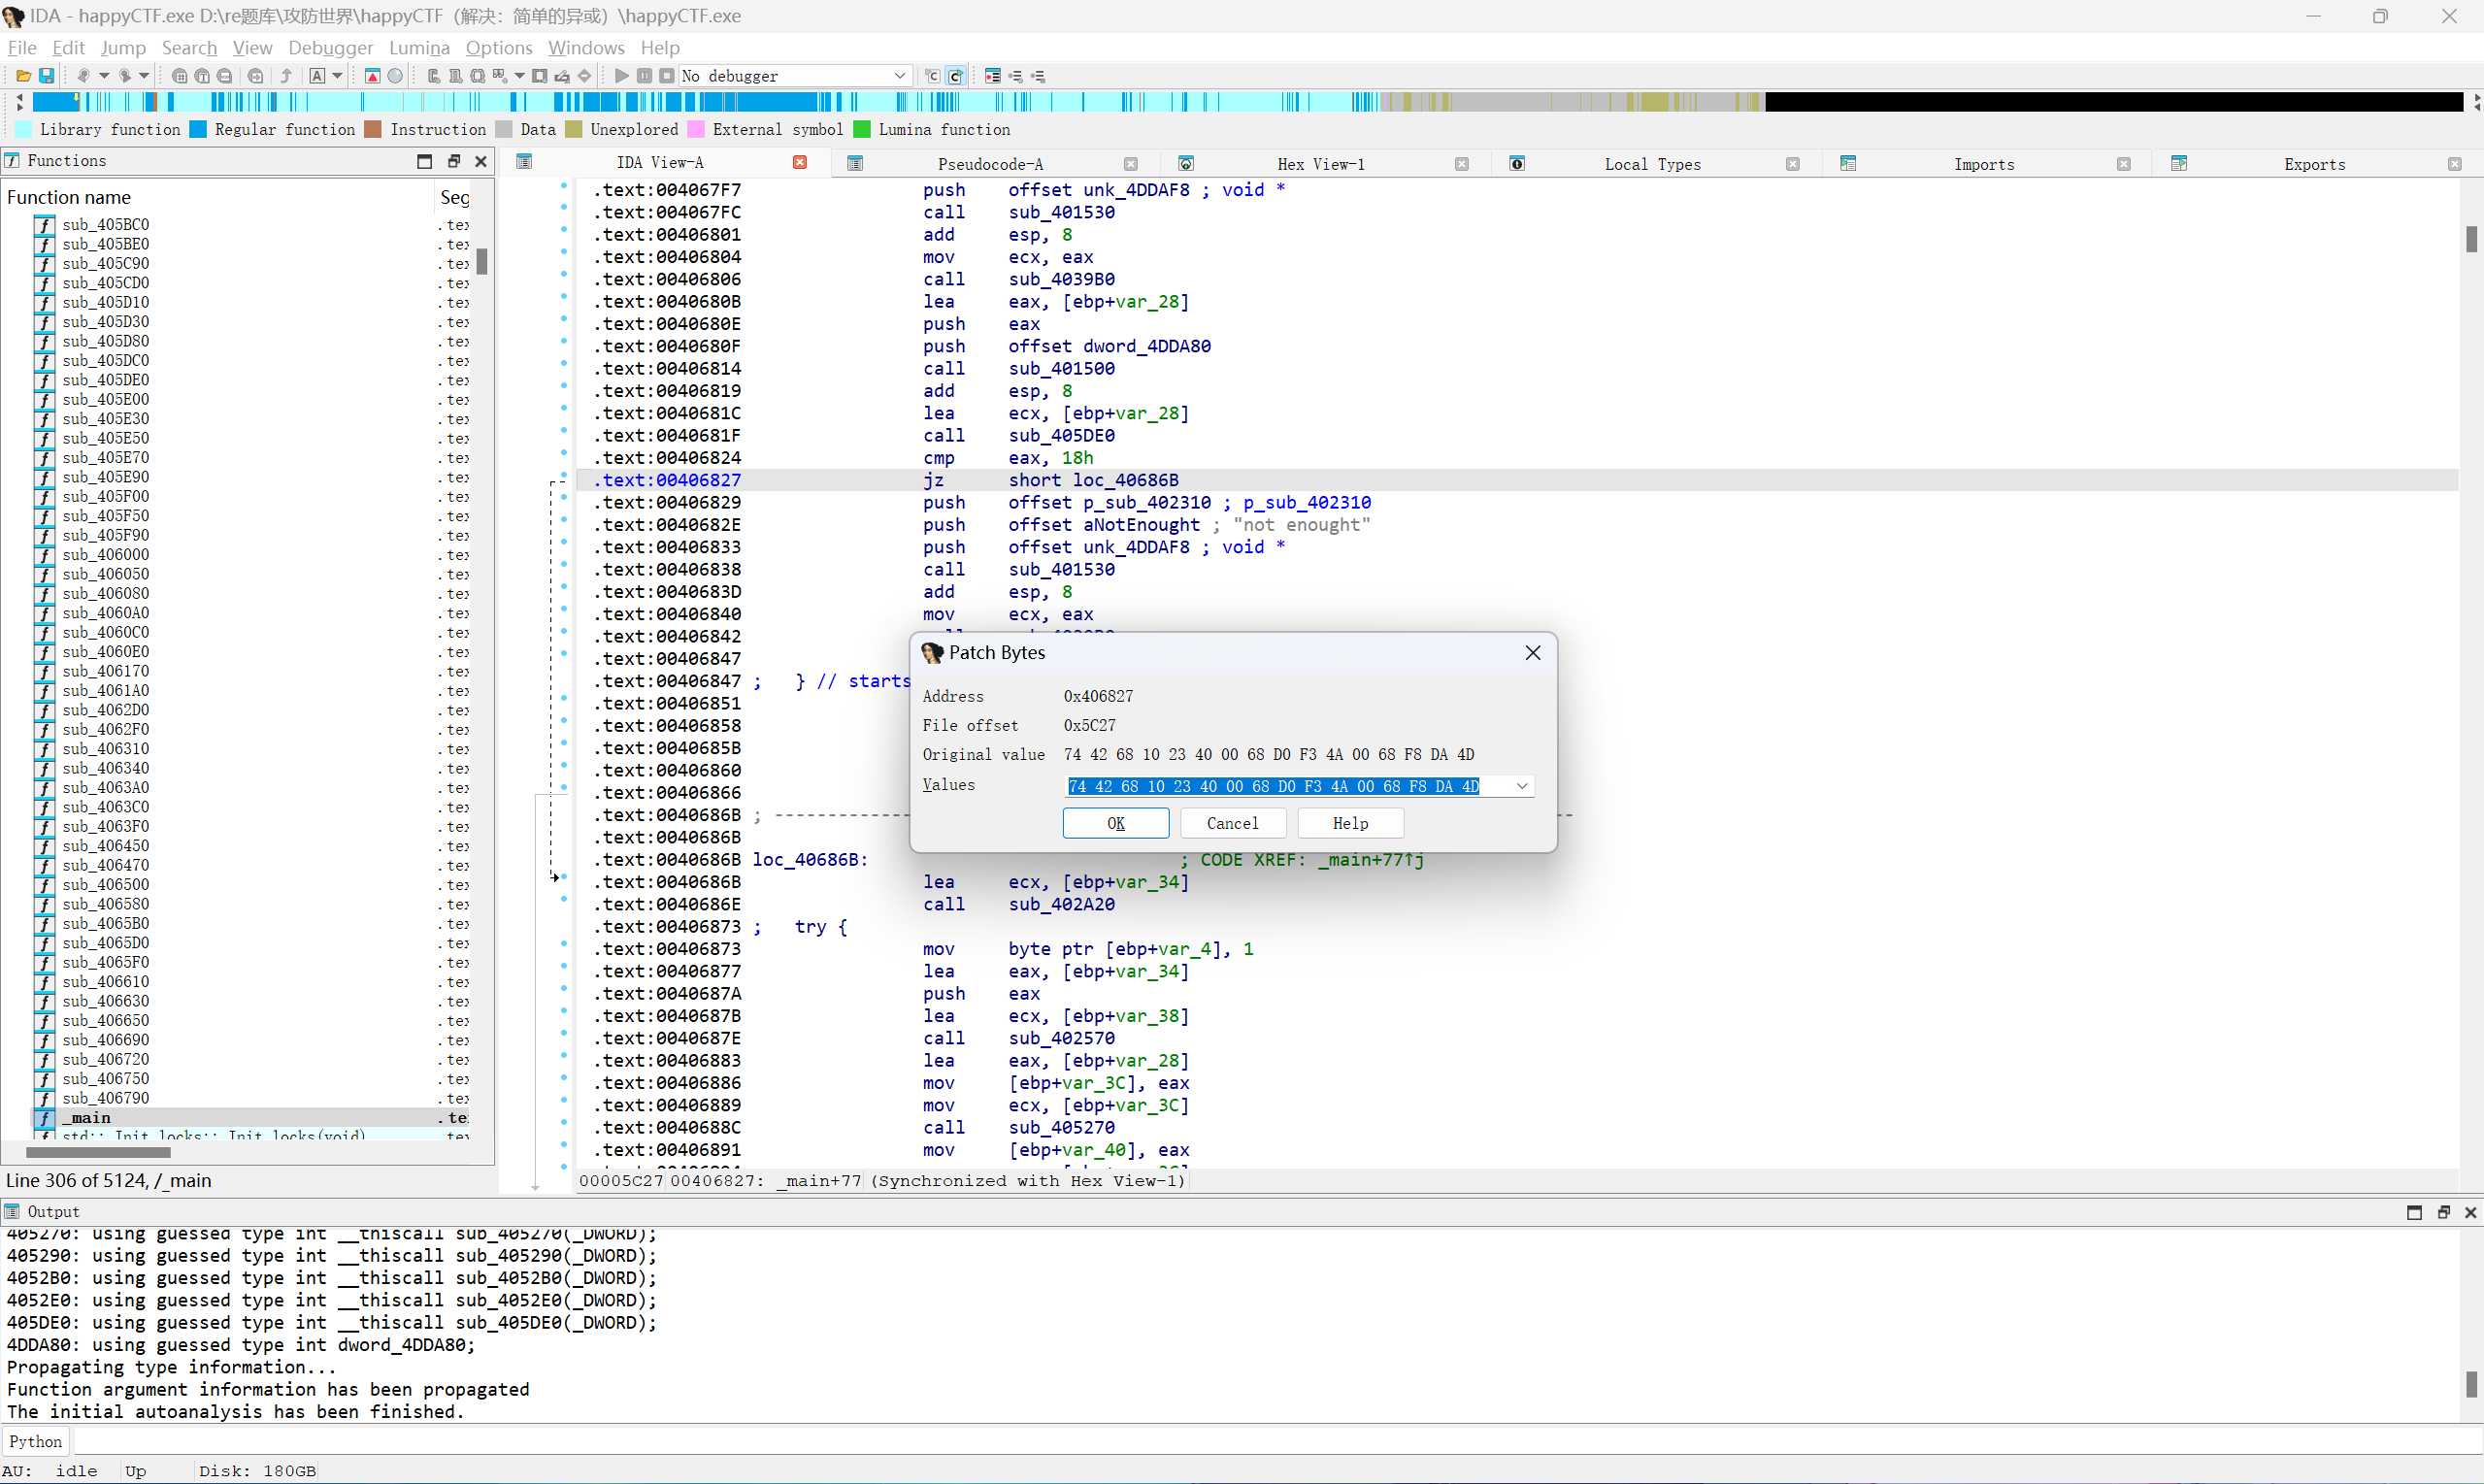Viewport: 2484px width, 1484px height.
Task: Switch to the Hex View-1 tab
Action: [x=1320, y=164]
